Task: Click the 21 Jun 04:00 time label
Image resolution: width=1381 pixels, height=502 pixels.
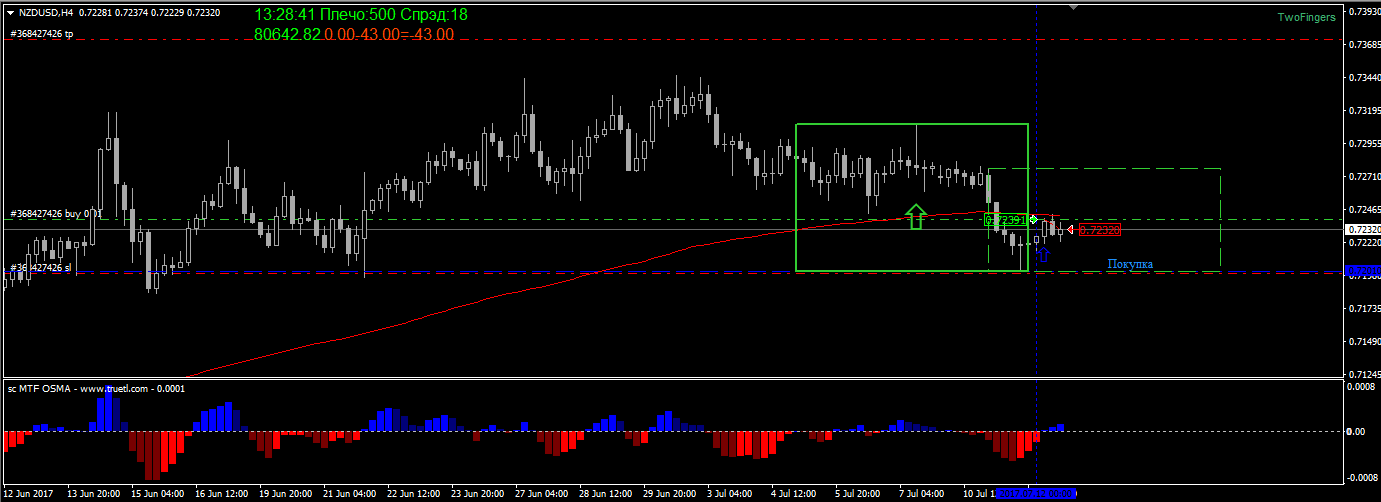Action: (350, 494)
